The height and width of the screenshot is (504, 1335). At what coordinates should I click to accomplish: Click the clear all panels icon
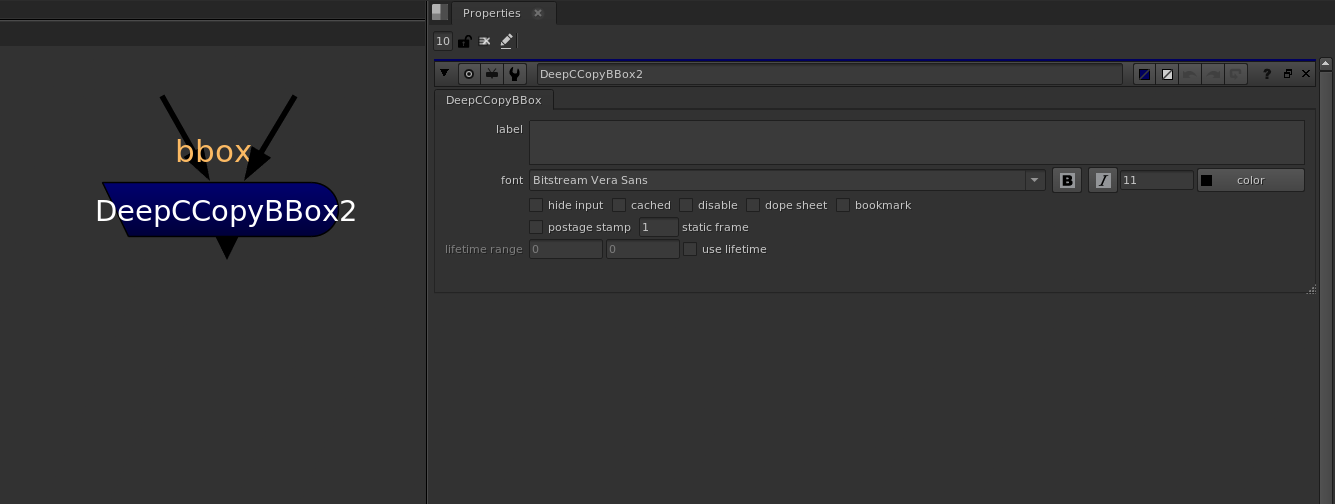point(485,41)
